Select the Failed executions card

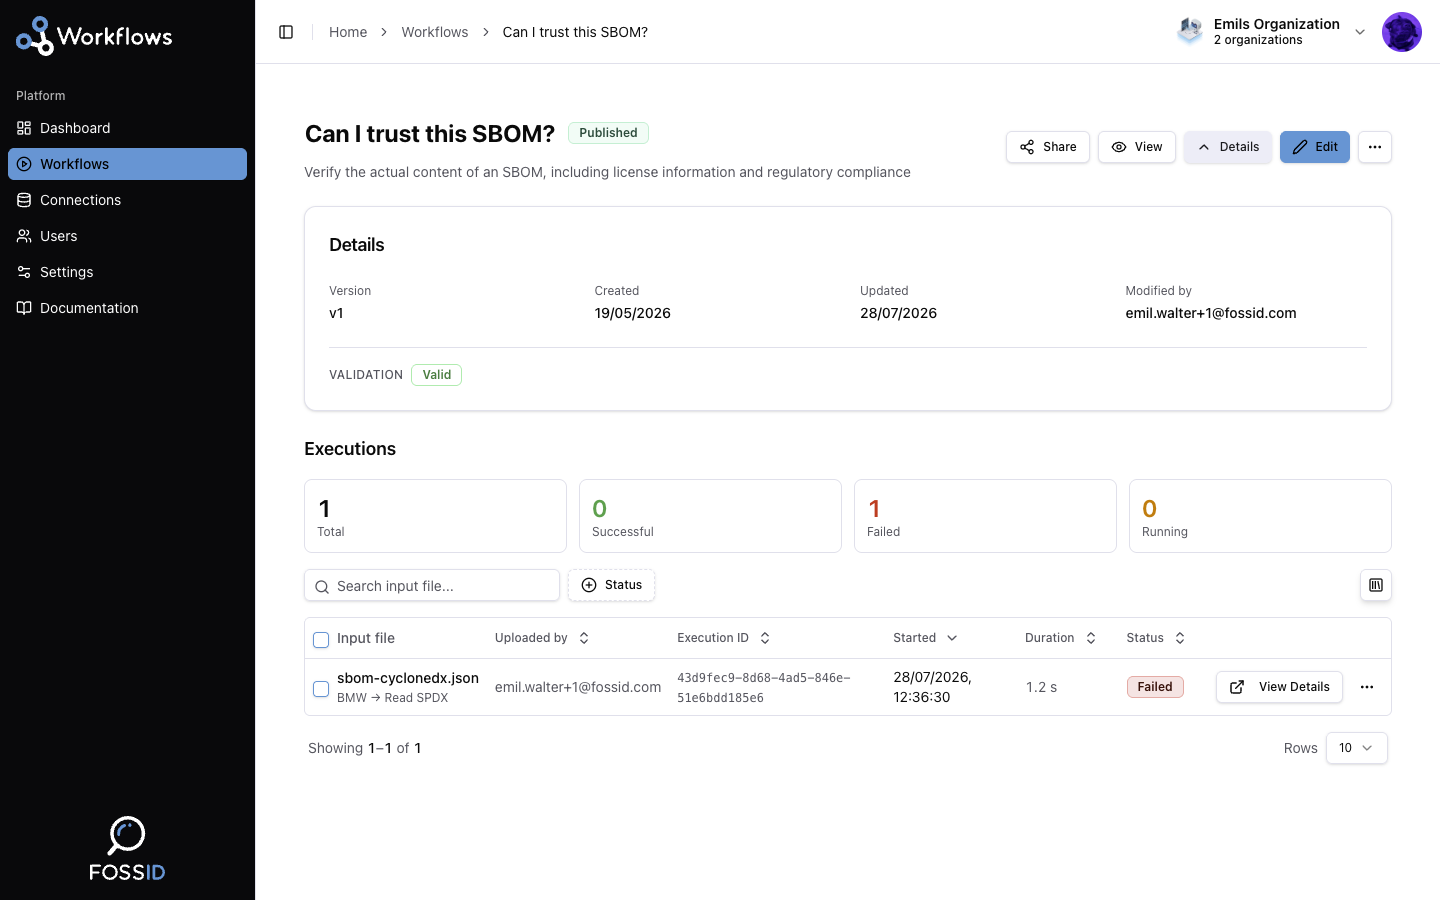[985, 516]
